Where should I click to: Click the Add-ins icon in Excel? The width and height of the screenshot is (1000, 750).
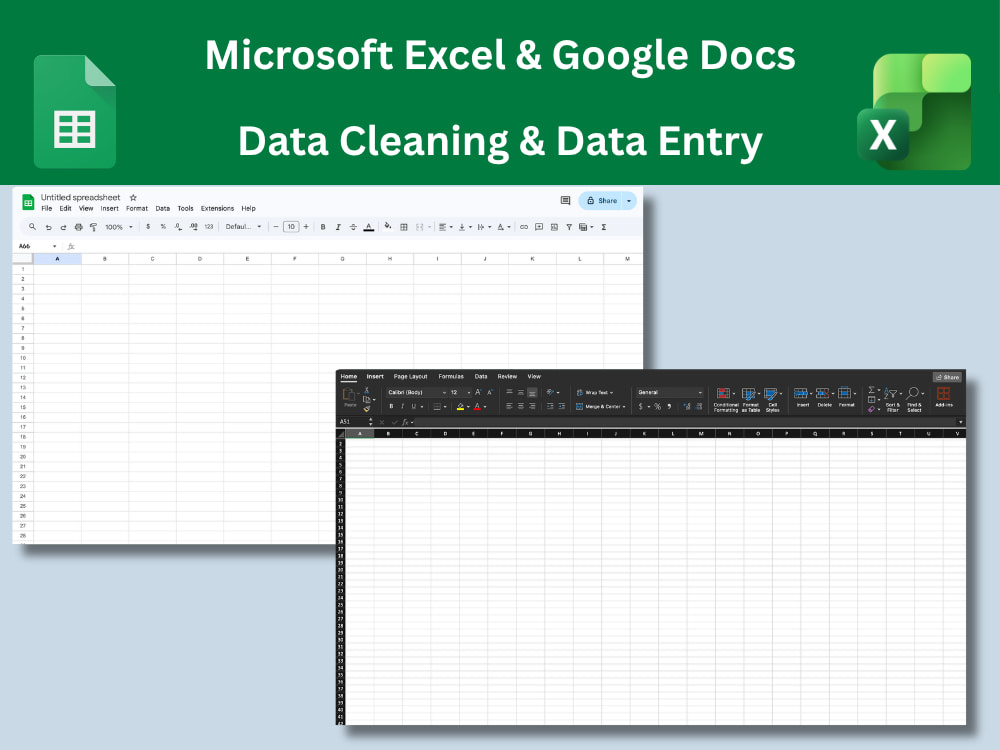click(944, 397)
